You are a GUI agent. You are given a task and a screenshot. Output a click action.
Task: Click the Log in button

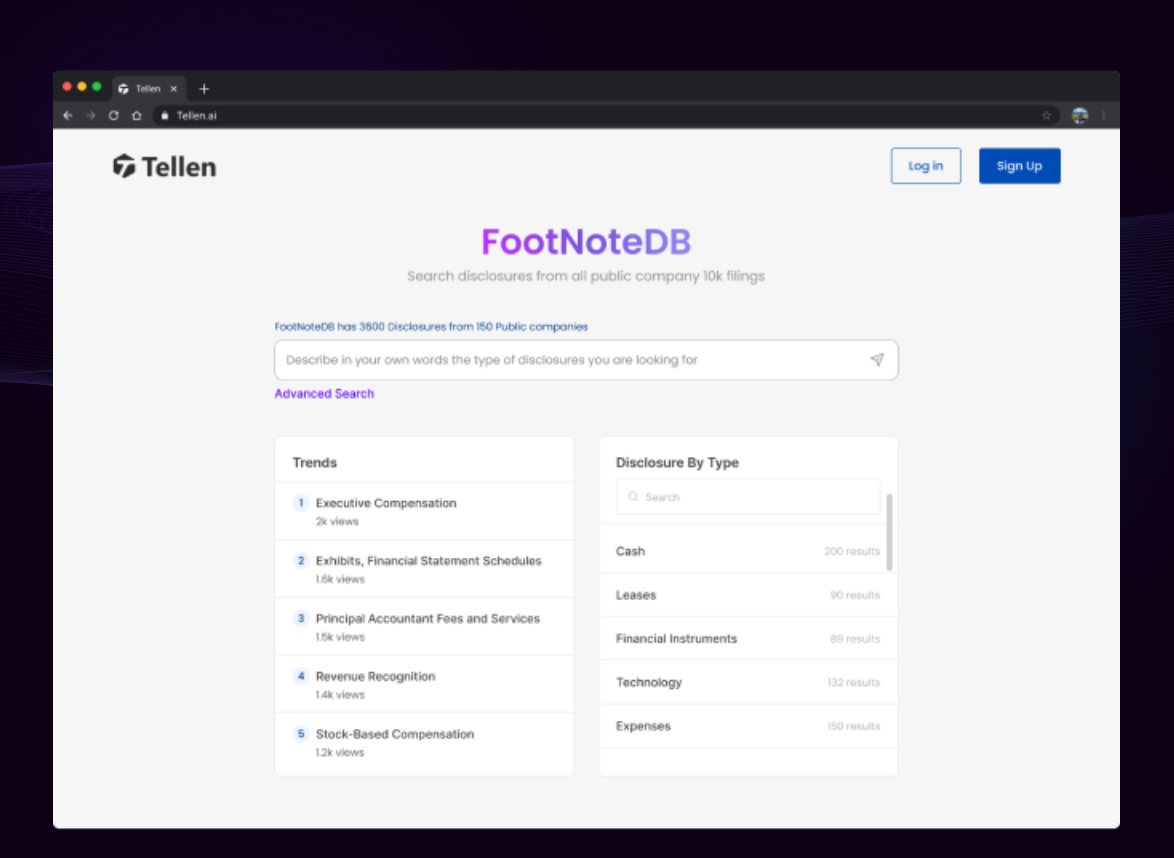point(925,165)
